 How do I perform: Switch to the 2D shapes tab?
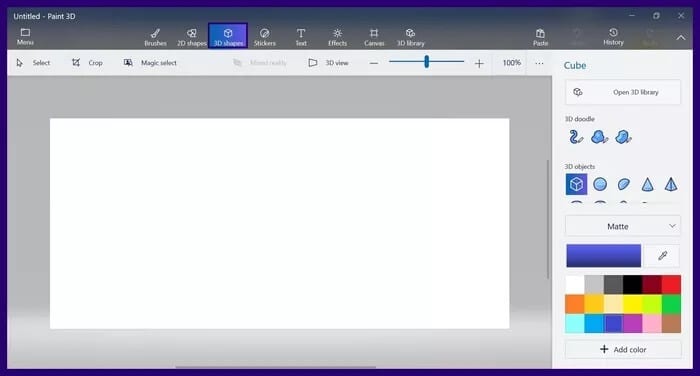[x=192, y=37]
